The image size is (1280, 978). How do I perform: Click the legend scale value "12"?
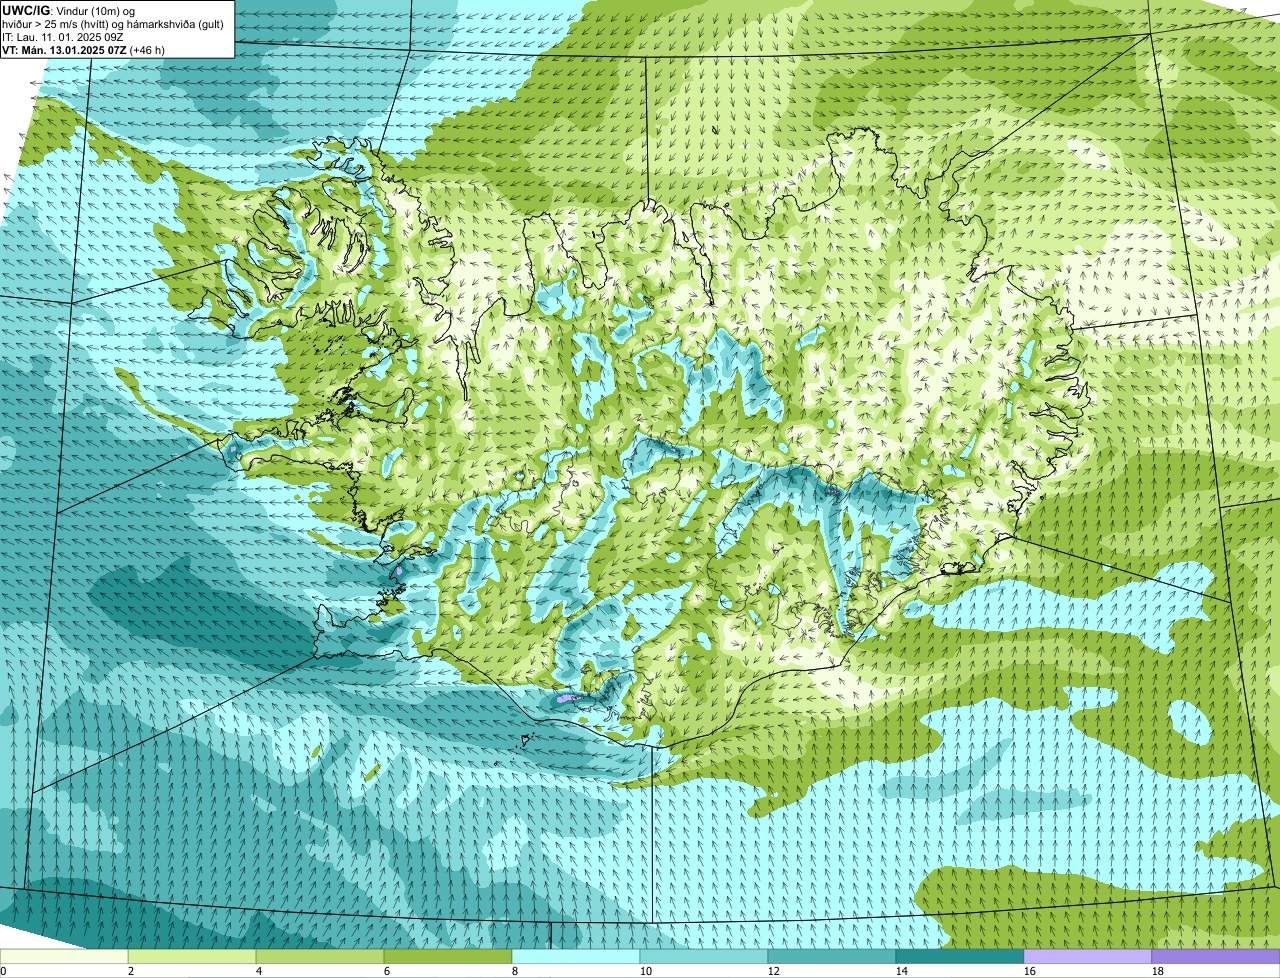pyautogui.click(x=774, y=971)
